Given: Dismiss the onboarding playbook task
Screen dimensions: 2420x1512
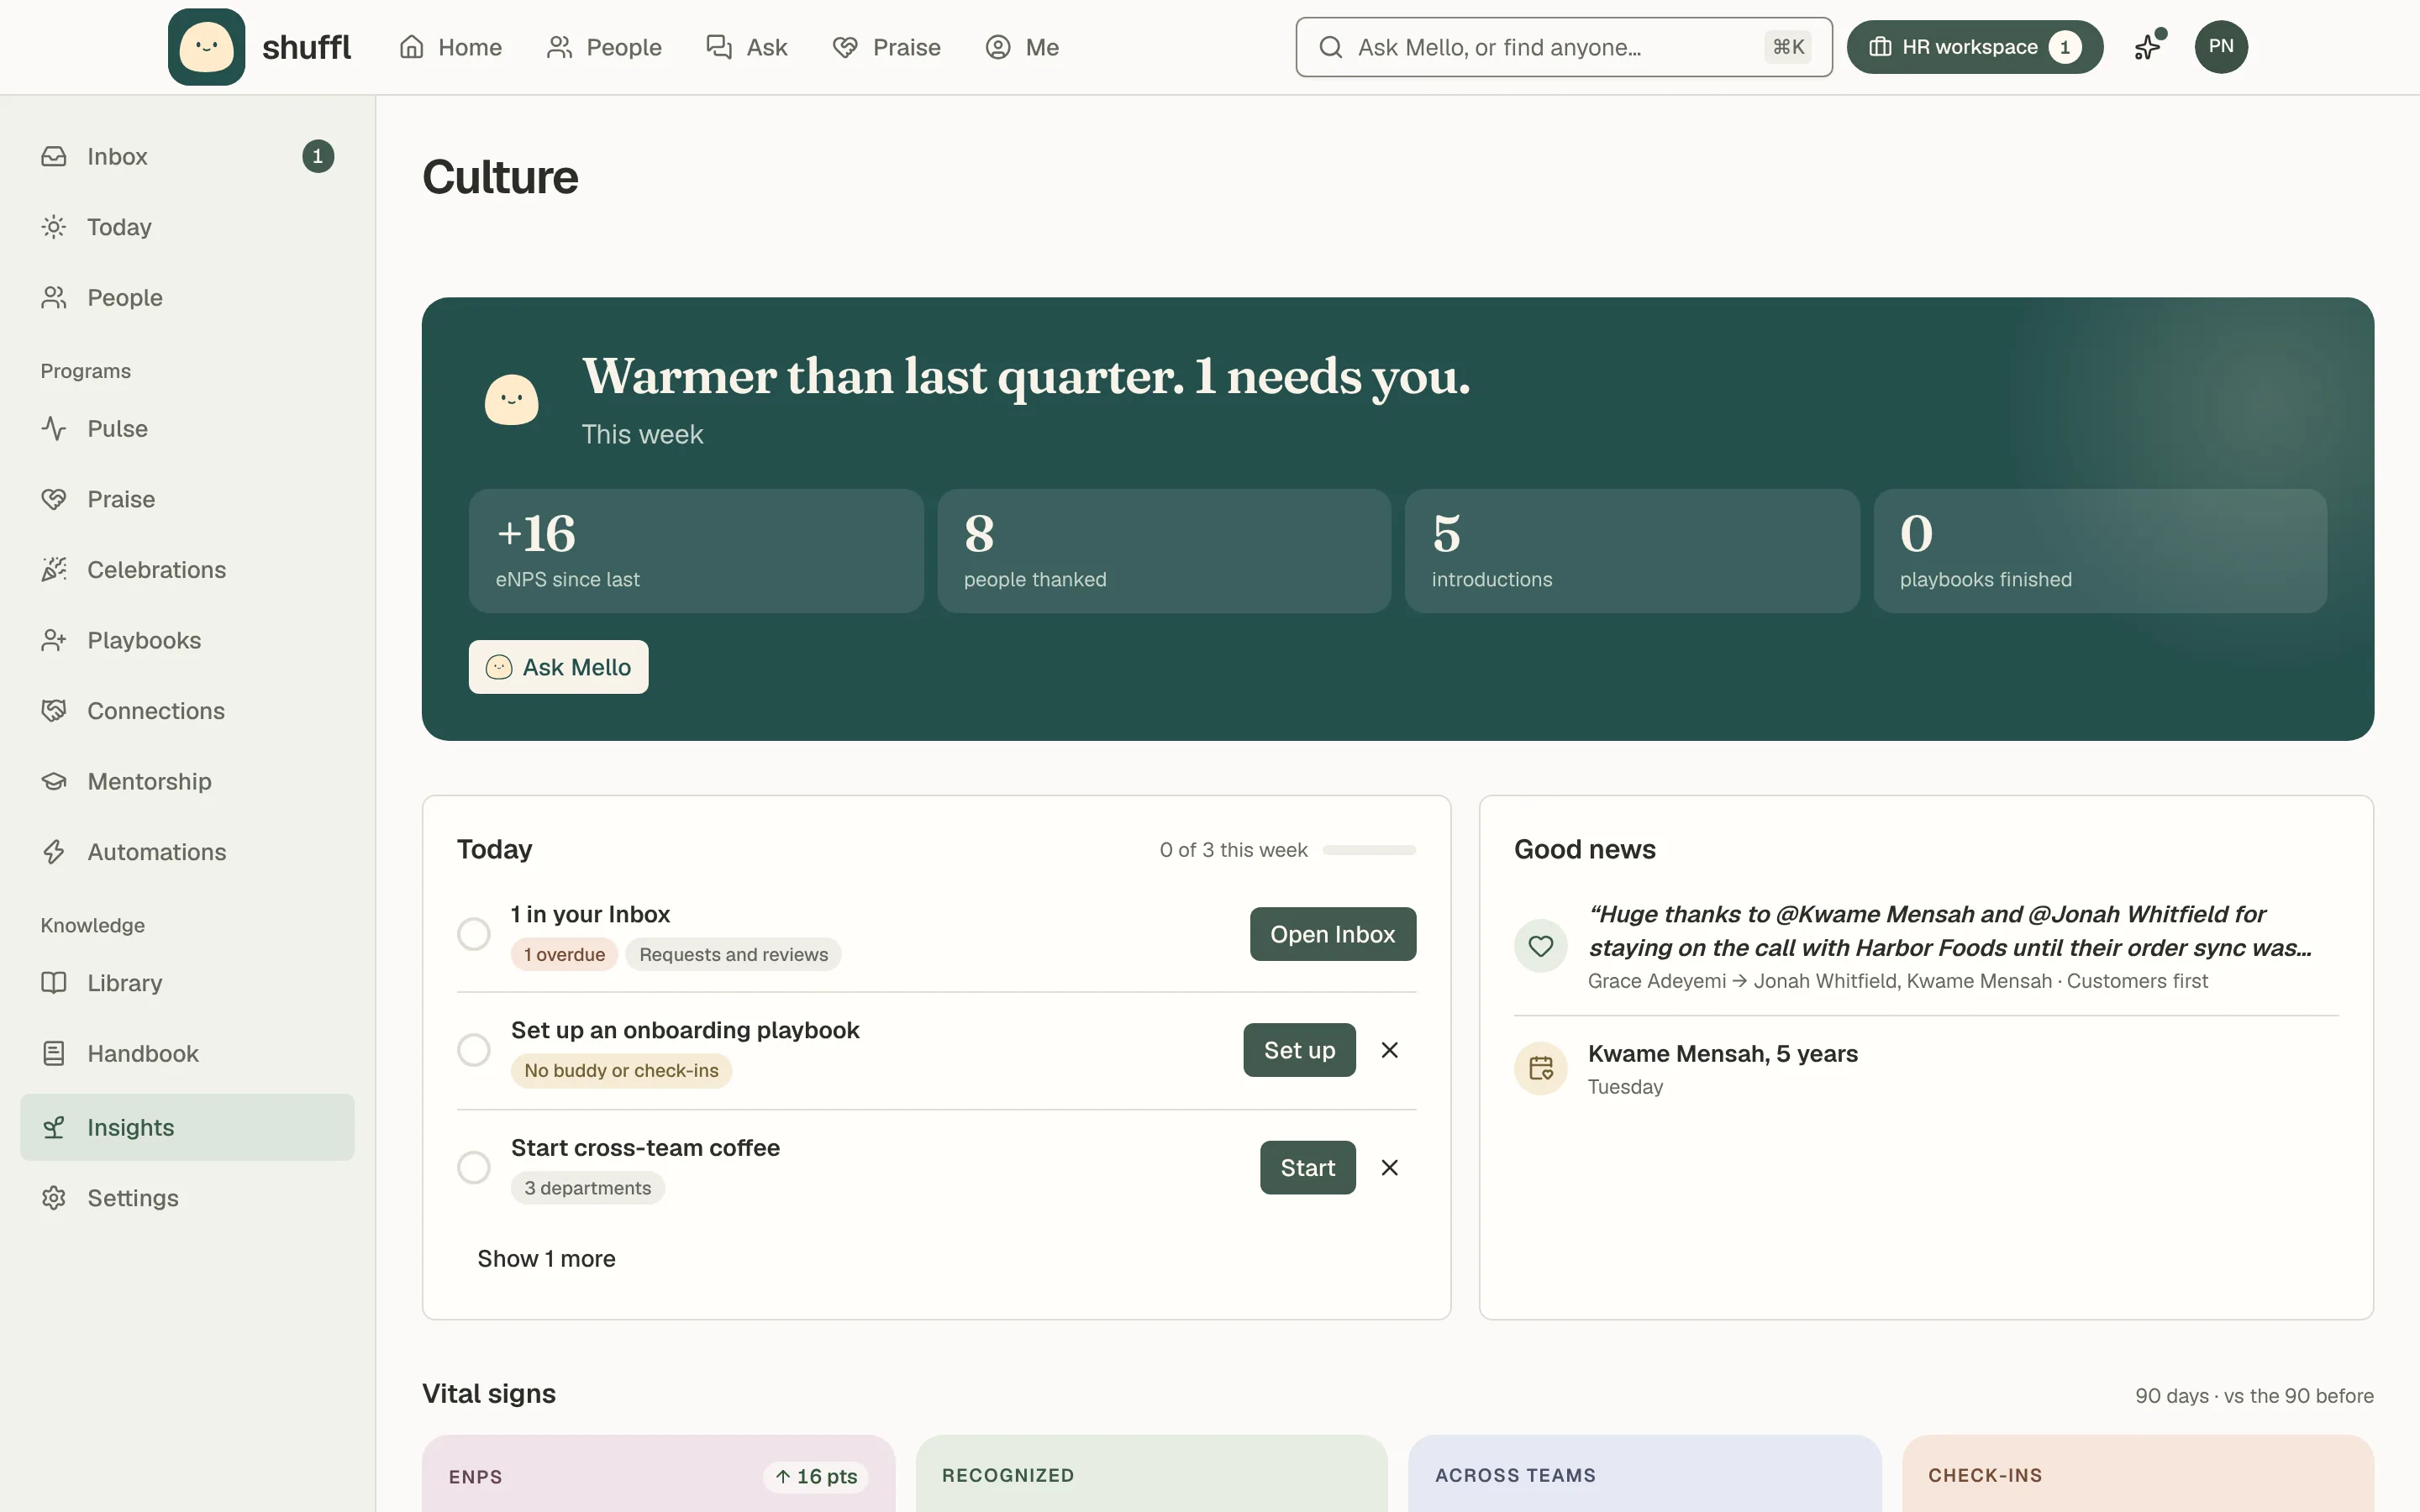Looking at the screenshot, I should coord(1390,1050).
